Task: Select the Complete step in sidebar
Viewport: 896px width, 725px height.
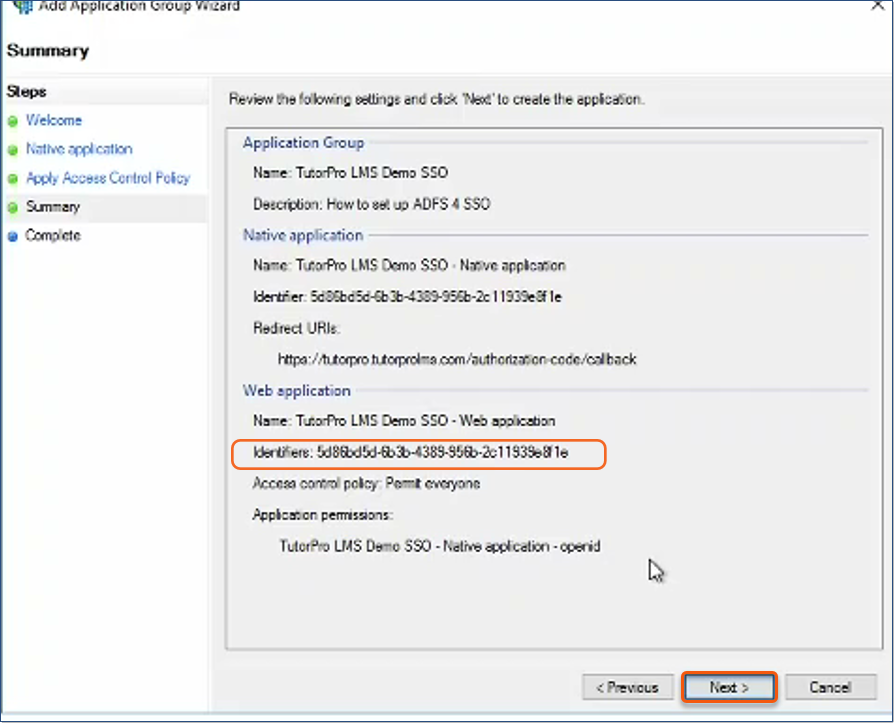Action: coord(53,235)
